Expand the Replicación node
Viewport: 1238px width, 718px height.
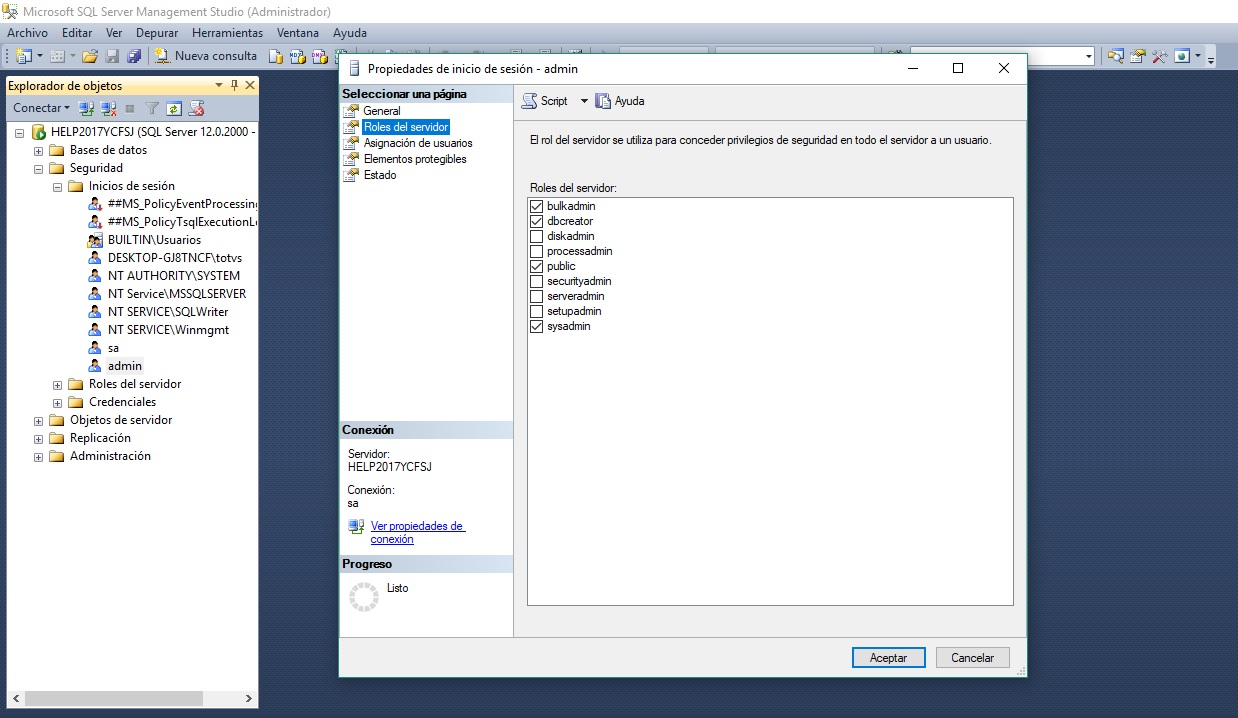pos(39,438)
